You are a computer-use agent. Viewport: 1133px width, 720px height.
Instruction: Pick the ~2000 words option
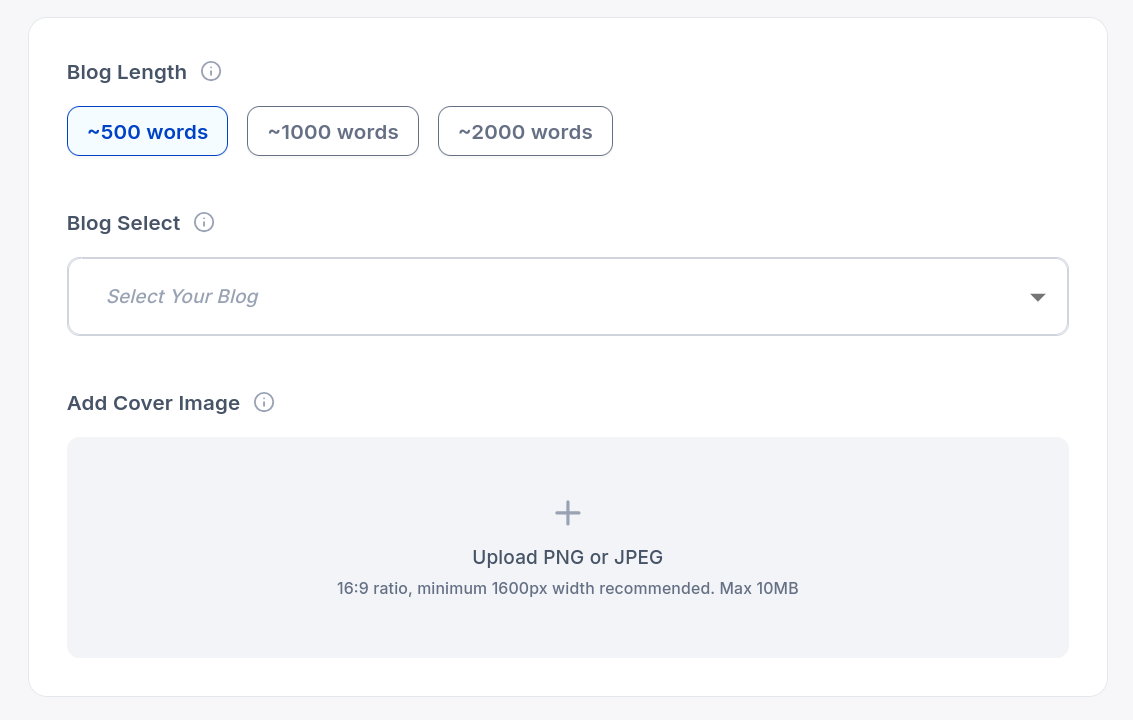(x=525, y=131)
